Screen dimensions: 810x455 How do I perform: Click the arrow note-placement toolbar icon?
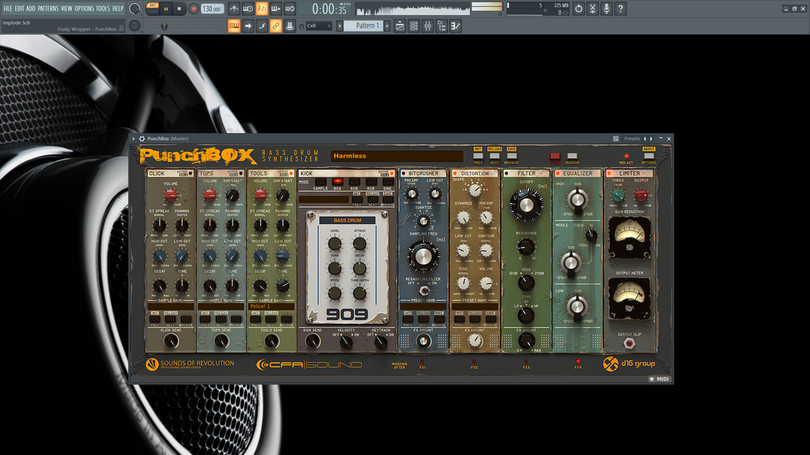[248, 26]
